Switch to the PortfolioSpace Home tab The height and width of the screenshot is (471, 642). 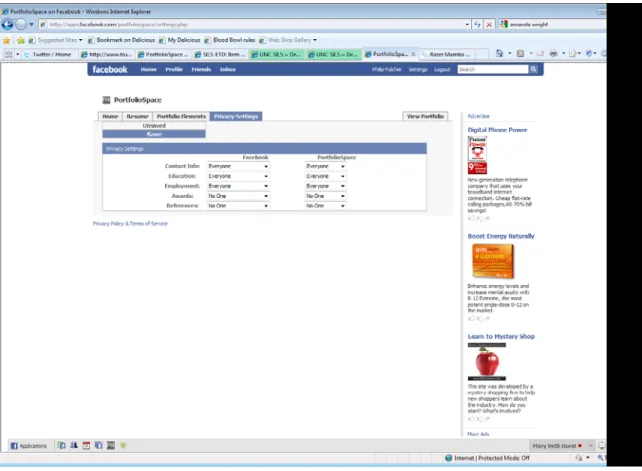110,116
